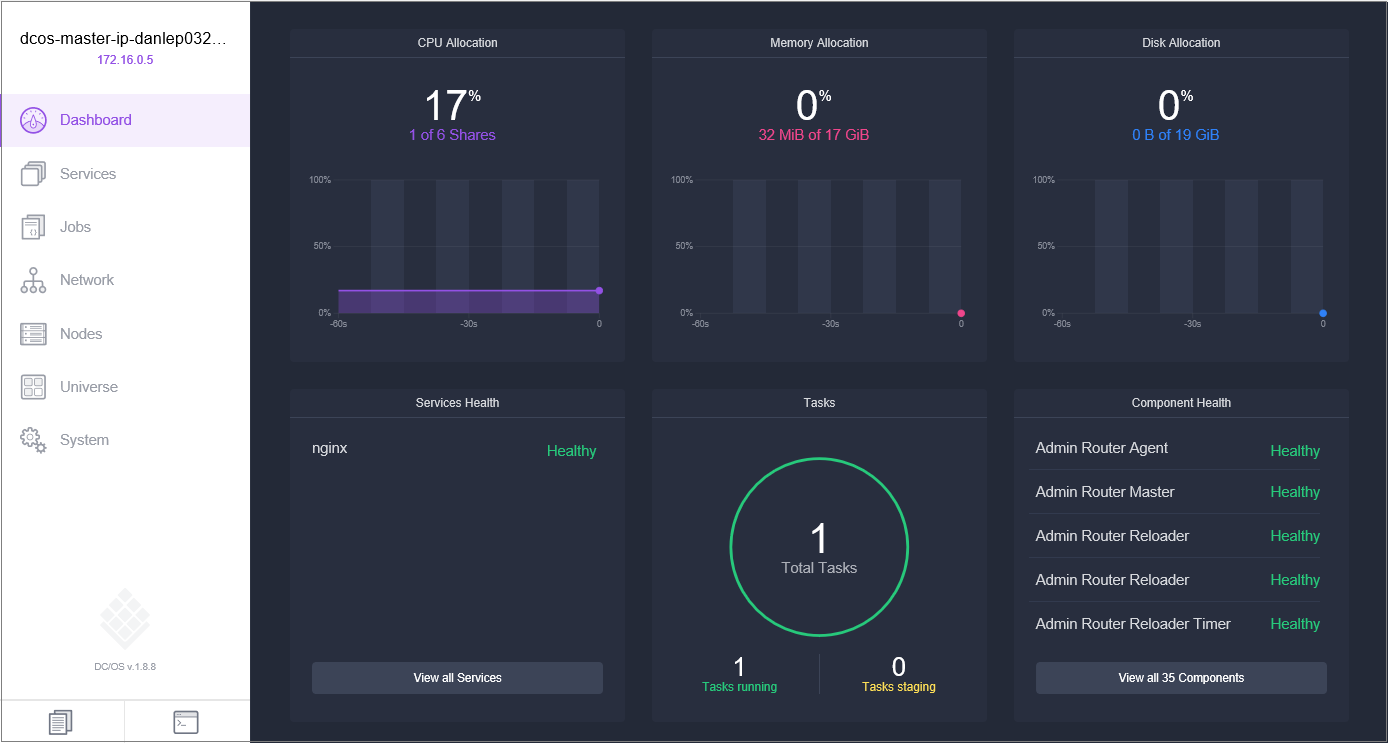Select the Jobs sidebar icon
Image resolution: width=1388 pixels, height=743 pixels.
[x=32, y=226]
